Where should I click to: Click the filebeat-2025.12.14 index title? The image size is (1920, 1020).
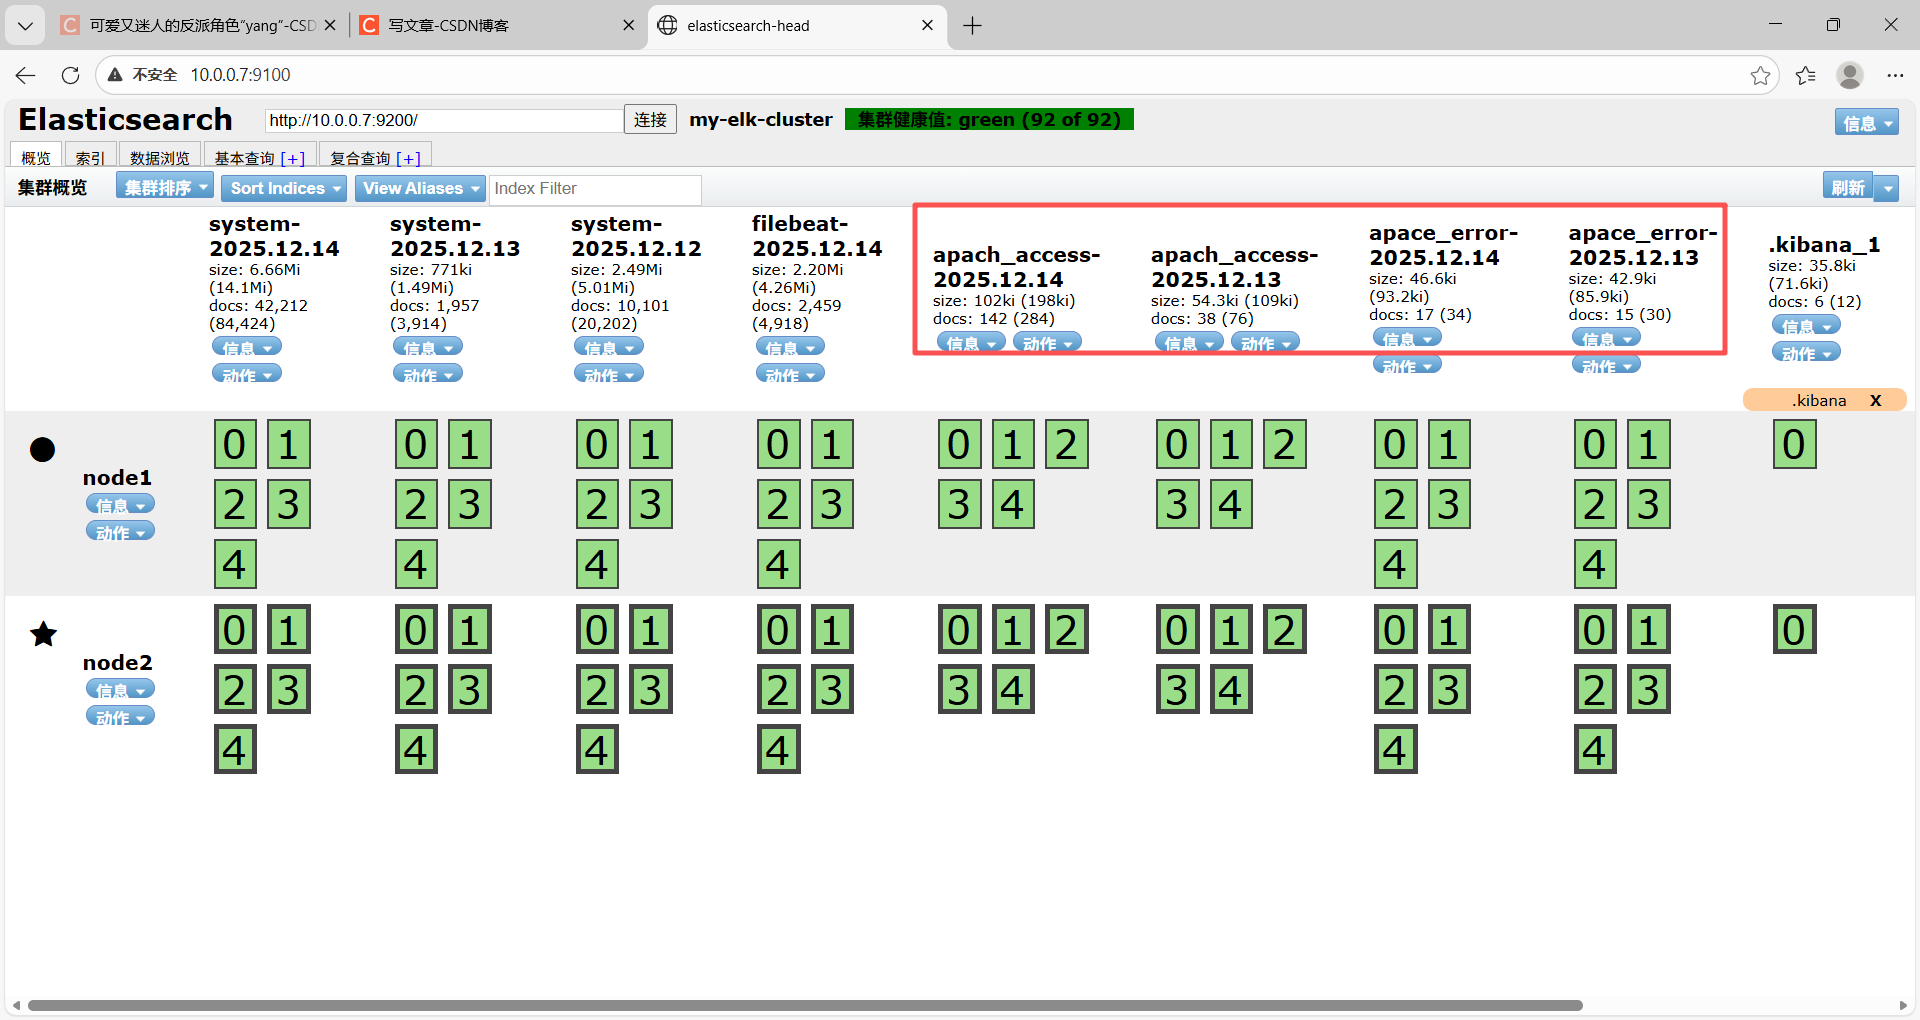tap(817, 236)
